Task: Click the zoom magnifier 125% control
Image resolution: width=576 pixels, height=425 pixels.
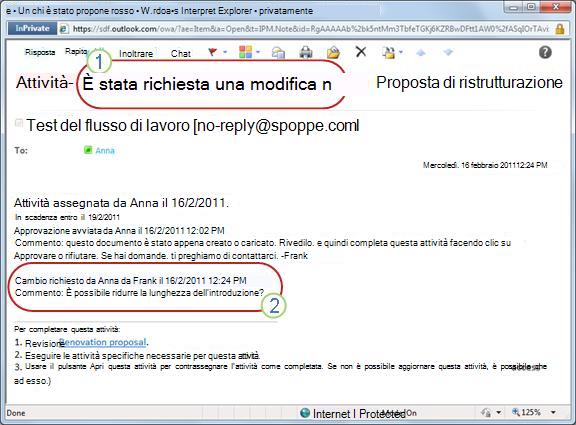Action: pyautogui.click(x=526, y=413)
